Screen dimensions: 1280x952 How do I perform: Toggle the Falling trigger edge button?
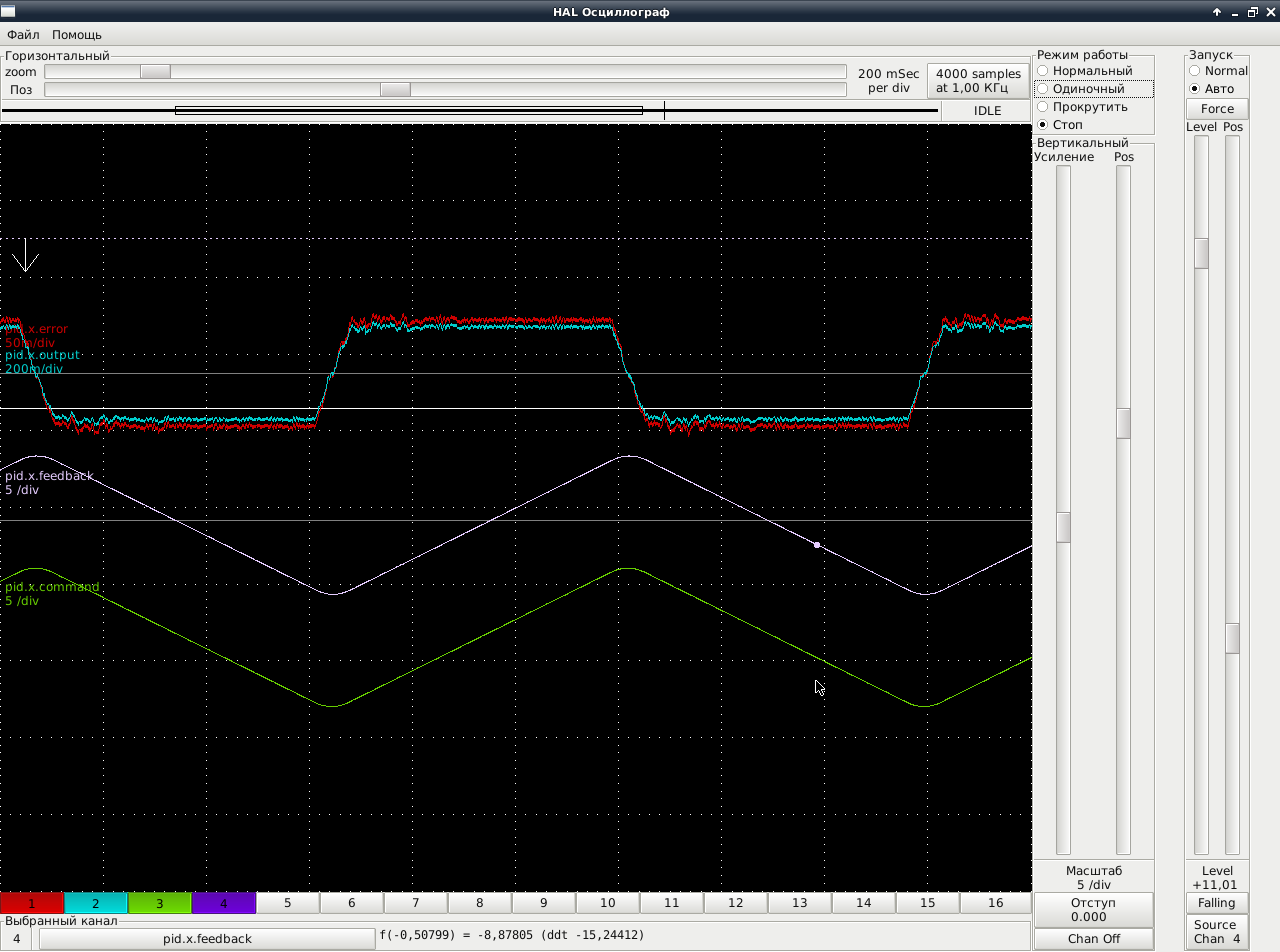tap(1217, 903)
